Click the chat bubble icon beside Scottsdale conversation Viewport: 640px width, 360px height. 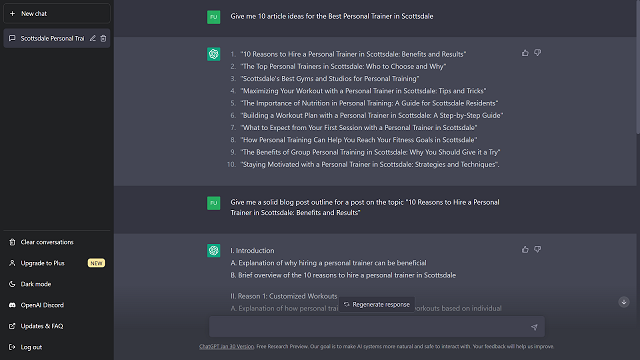[x=12, y=38]
